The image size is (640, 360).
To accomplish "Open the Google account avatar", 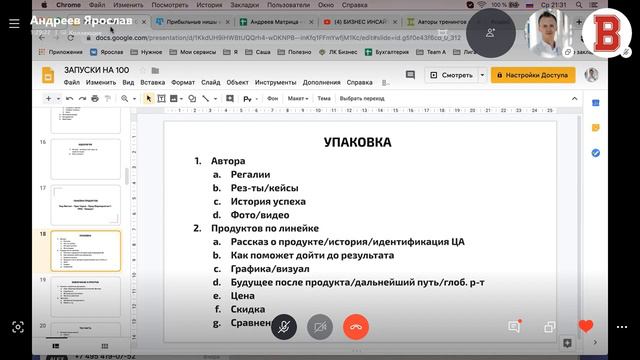I will click(x=591, y=75).
